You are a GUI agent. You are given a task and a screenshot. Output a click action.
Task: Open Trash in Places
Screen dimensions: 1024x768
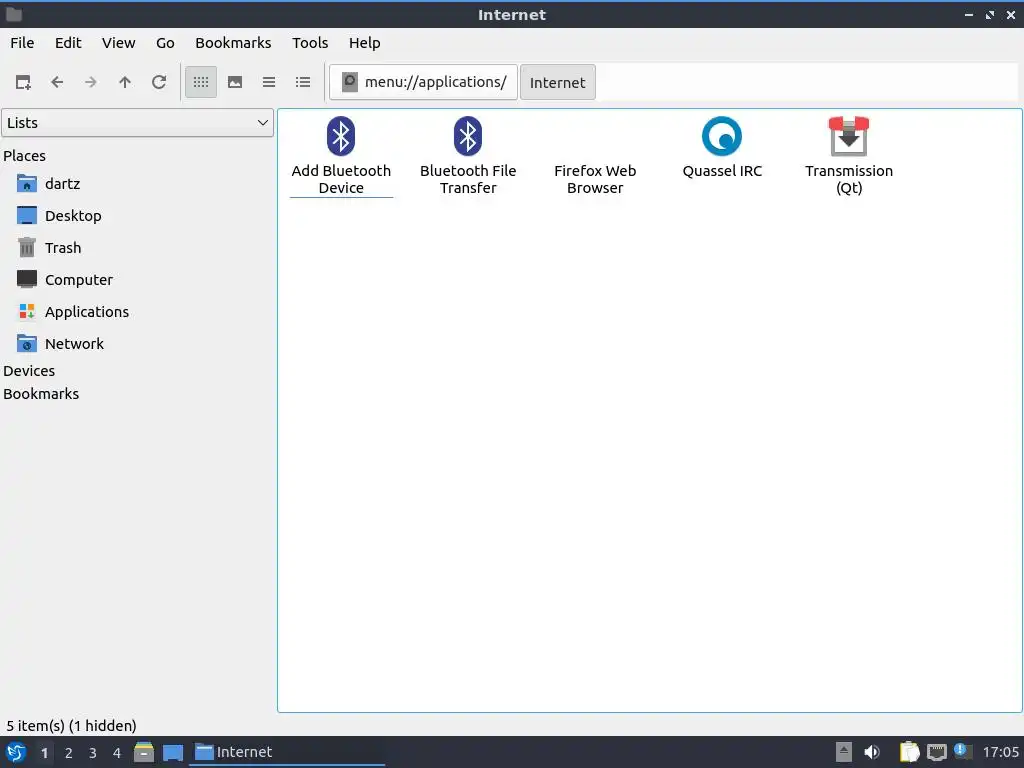pos(49,248)
